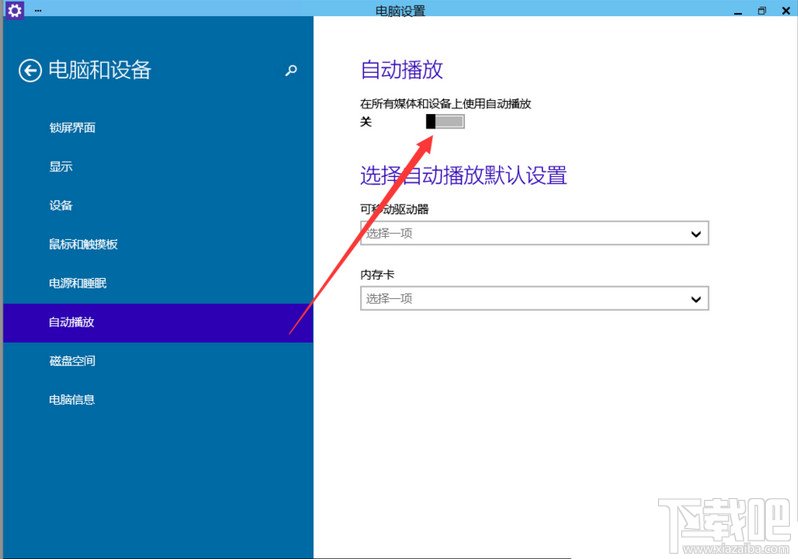Image resolution: width=798 pixels, height=559 pixels.
Task: Click the settings gear icon in title bar
Action: [14, 9]
